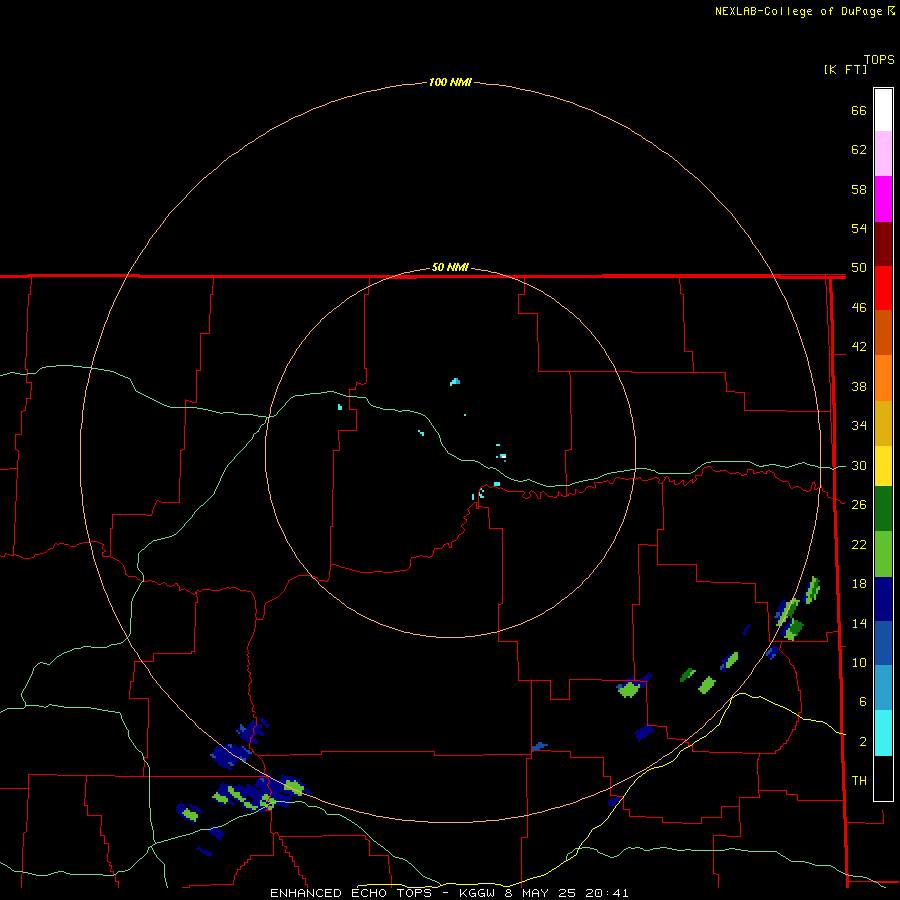Click the "NEXLAB-College of DuPage" credit text
Image resolution: width=900 pixels, height=900 pixels.
tap(800, 11)
